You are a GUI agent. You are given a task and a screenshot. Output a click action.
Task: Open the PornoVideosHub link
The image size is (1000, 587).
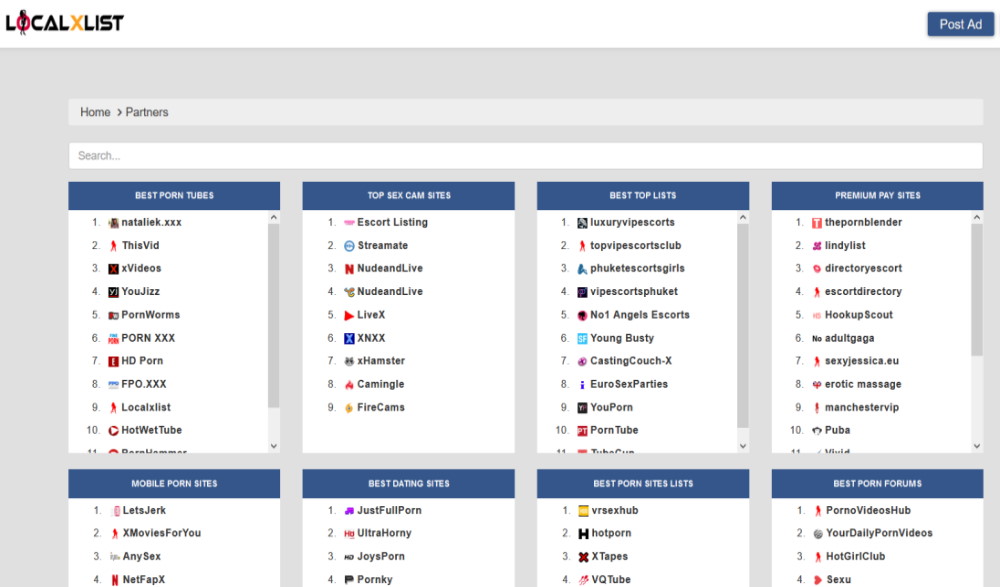[868, 510]
